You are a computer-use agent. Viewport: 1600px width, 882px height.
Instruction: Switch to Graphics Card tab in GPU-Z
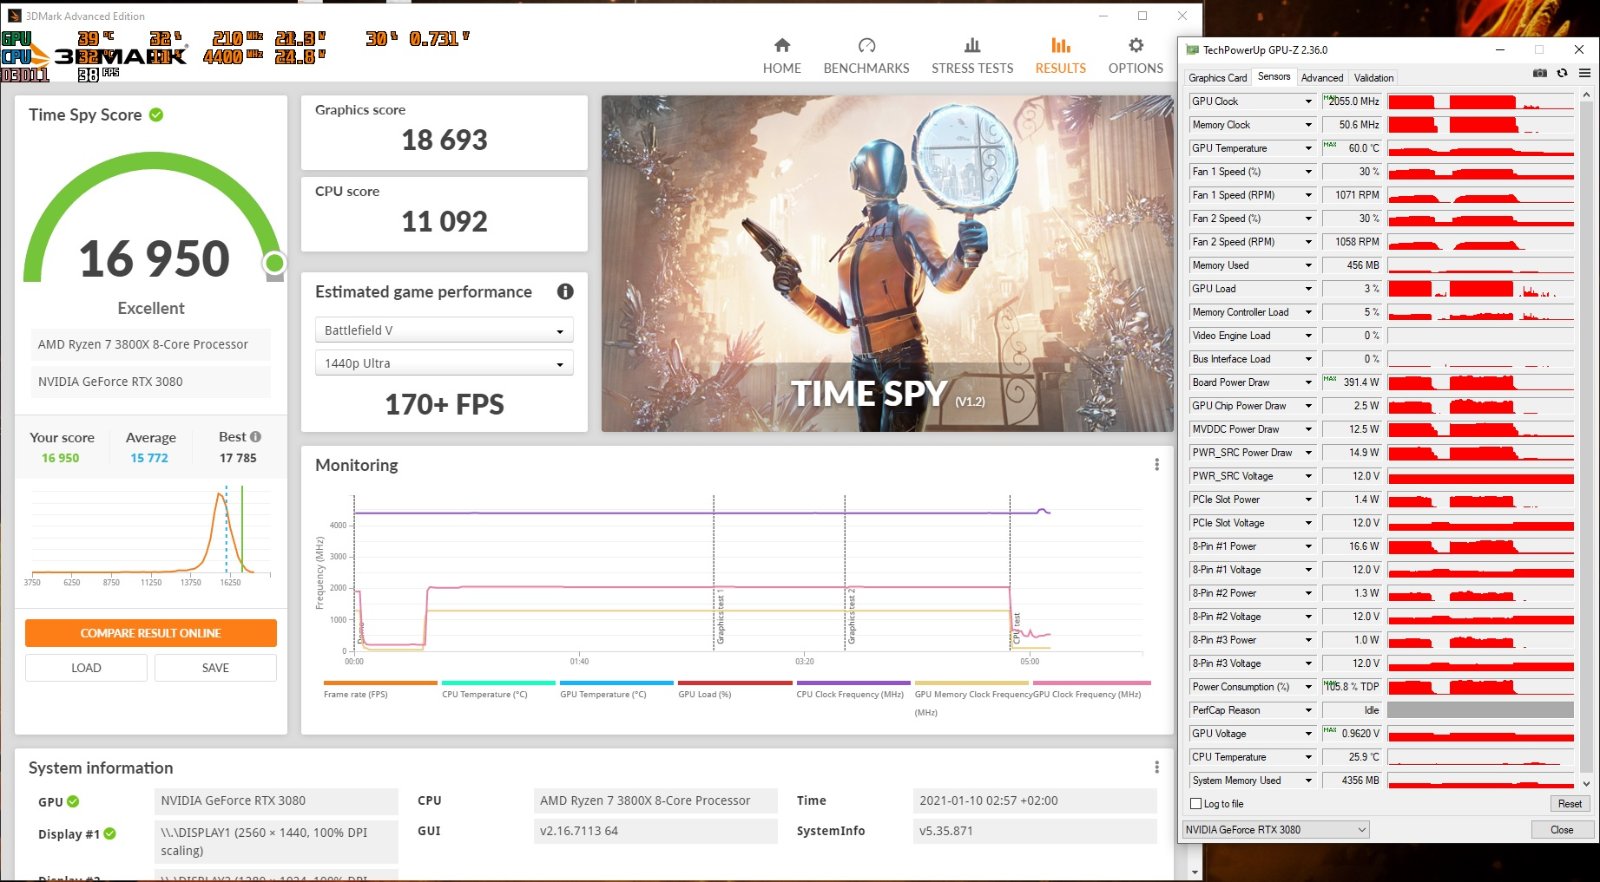(1217, 78)
